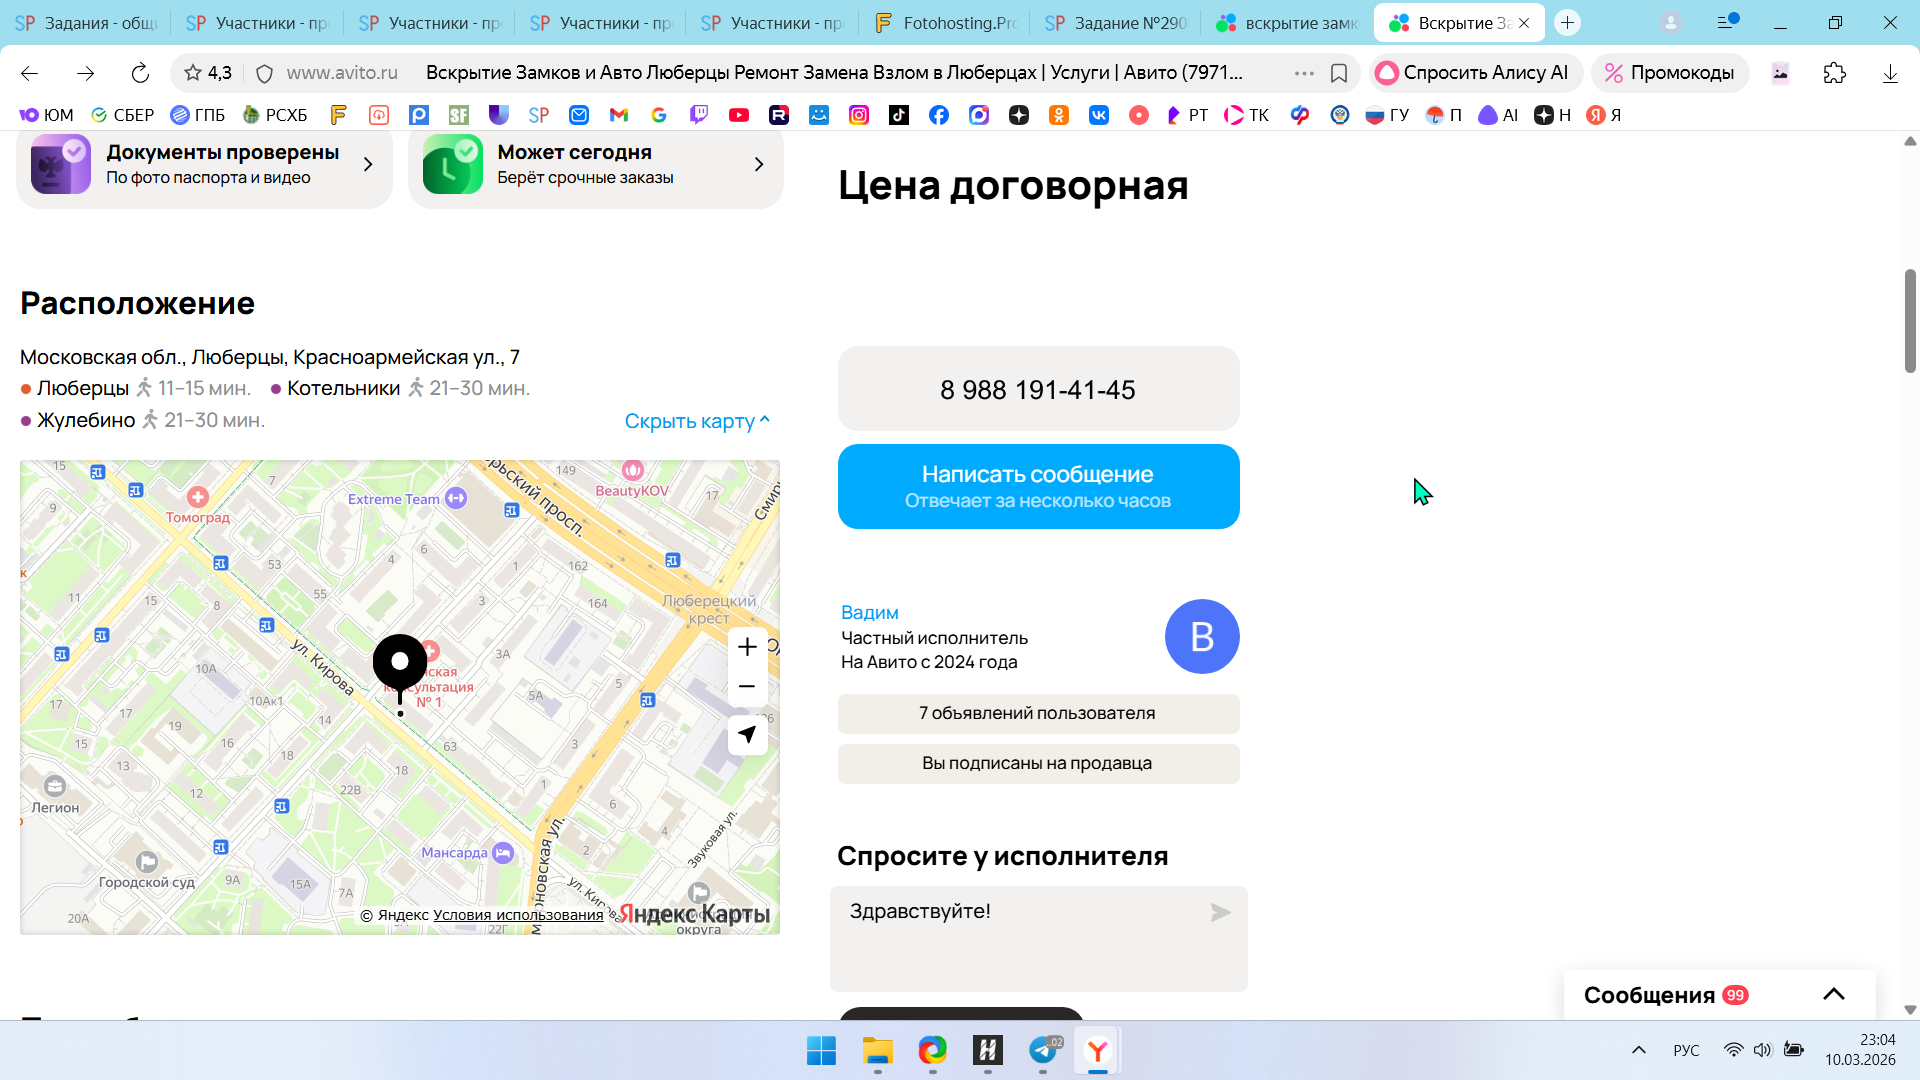Reload the page with refresh icon
The height and width of the screenshot is (1080, 1920).
tap(140, 73)
